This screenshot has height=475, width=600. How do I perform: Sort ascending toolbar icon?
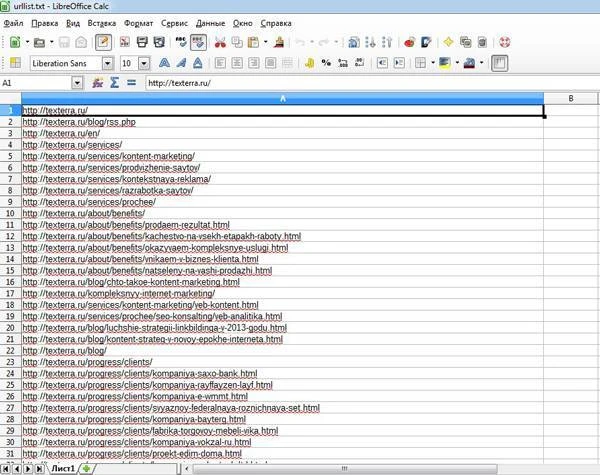point(370,42)
